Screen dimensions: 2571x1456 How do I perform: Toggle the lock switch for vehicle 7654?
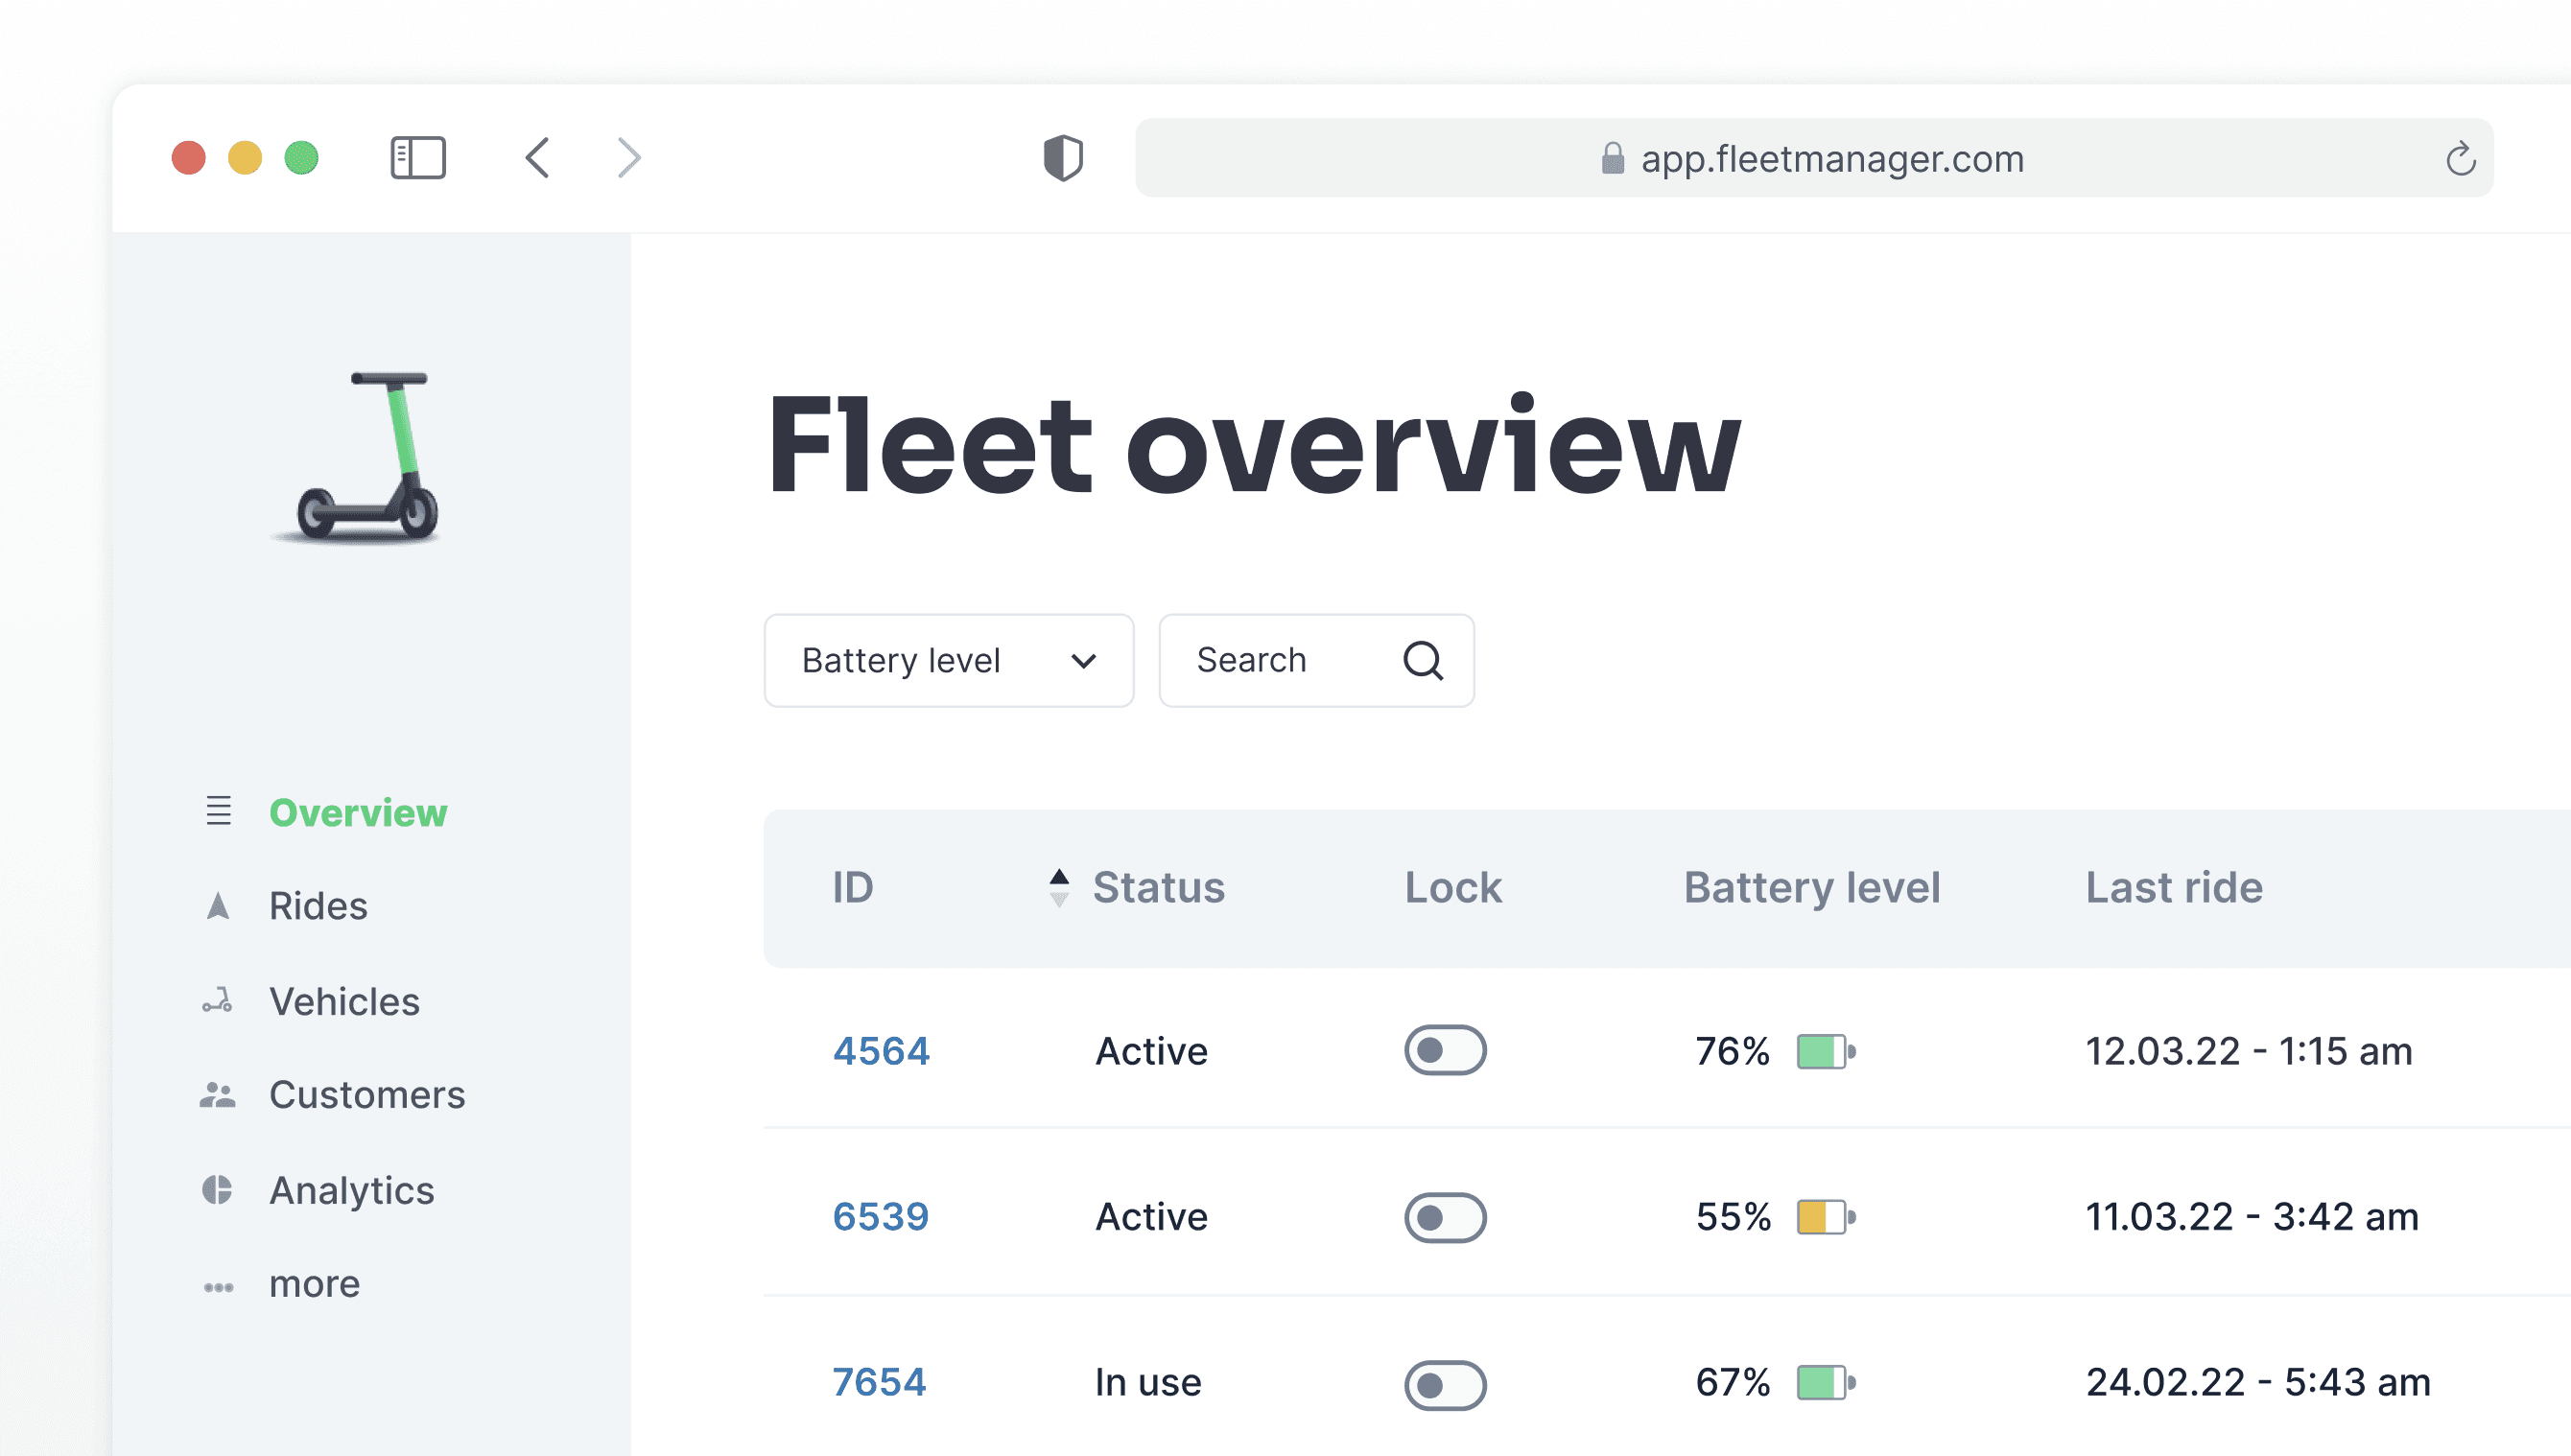pos(1444,1384)
